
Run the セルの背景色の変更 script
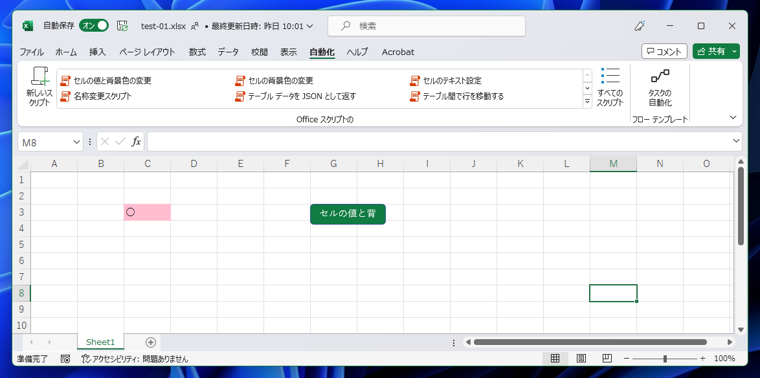point(274,80)
